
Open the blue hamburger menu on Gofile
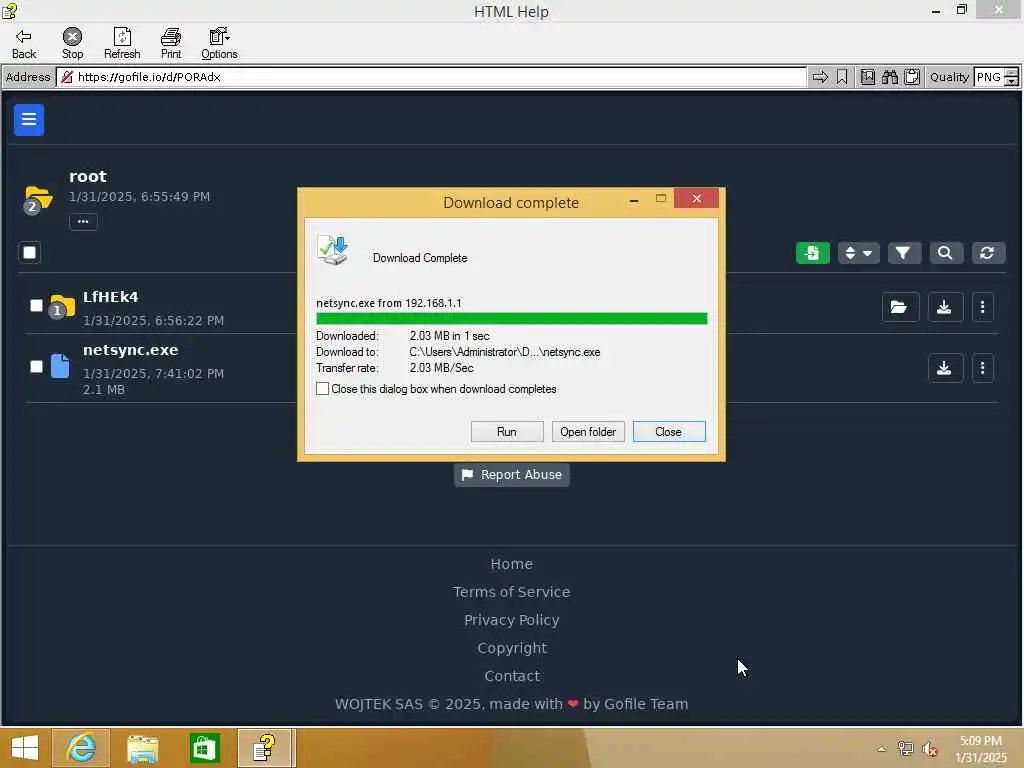29,120
